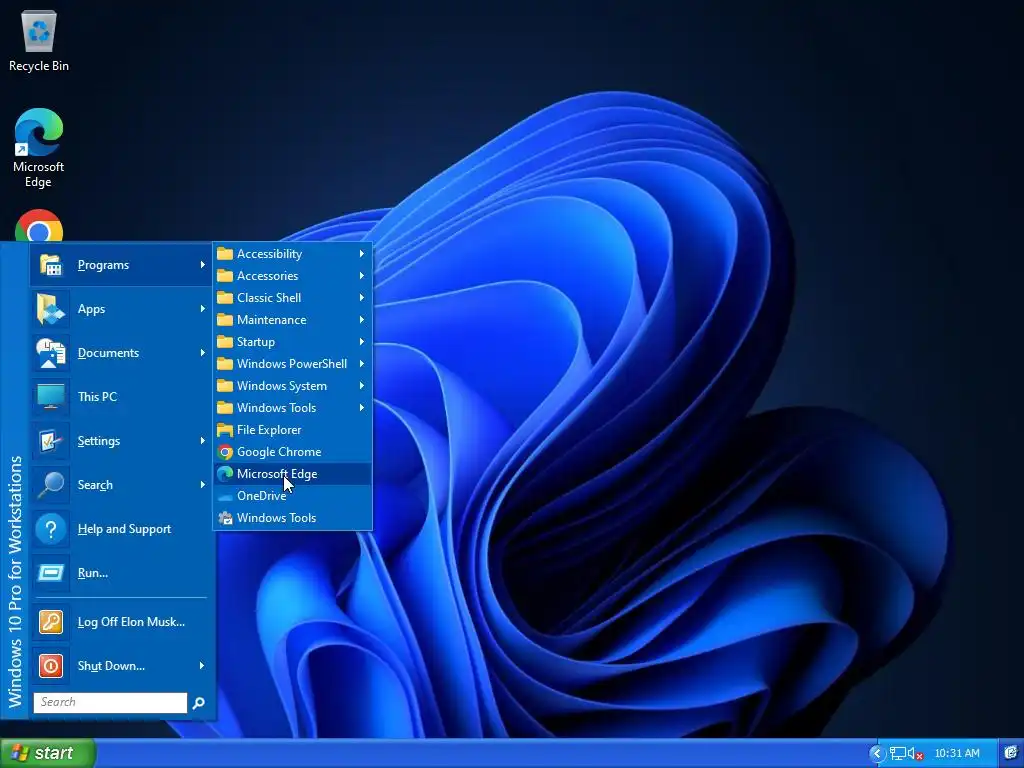This screenshot has height=768, width=1024.
Task: Click the notification icon at taskbar end
Action: (1012, 753)
